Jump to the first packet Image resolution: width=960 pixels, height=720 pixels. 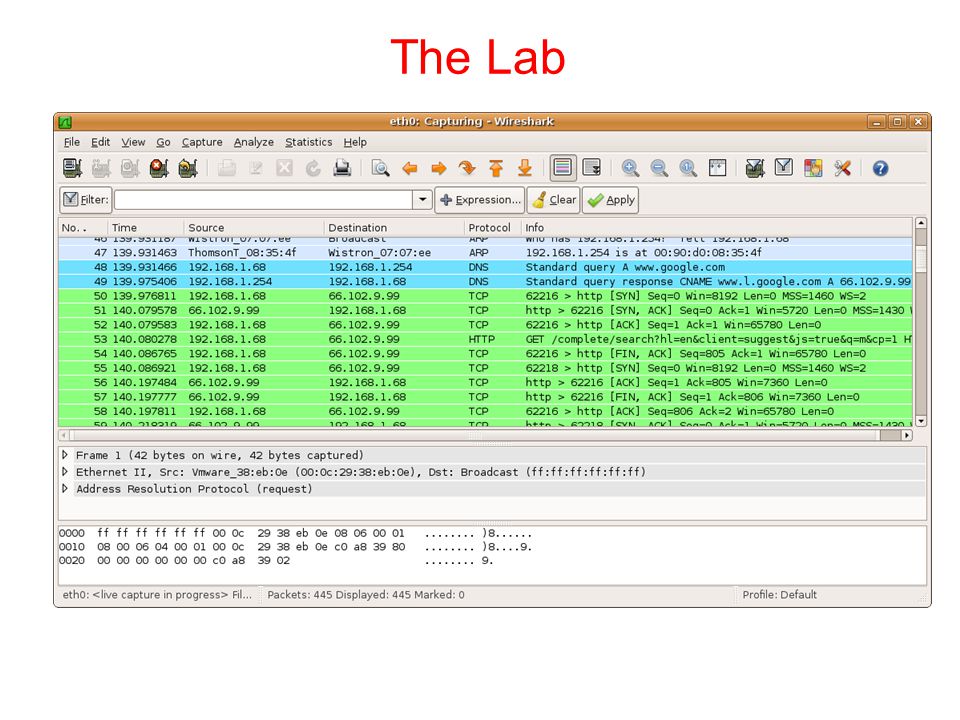496,168
